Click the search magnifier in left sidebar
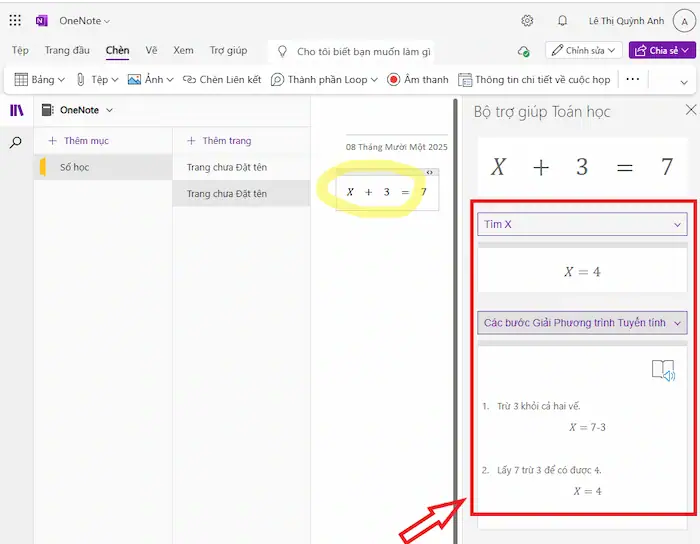 [x=16, y=143]
